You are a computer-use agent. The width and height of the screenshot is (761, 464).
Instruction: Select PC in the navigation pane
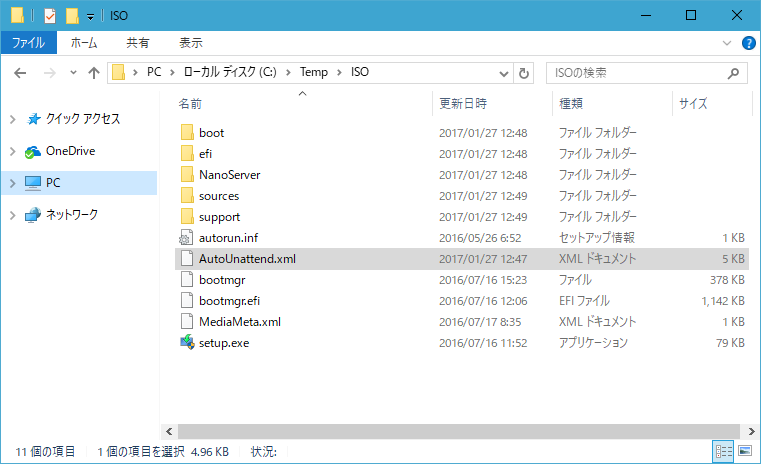[x=53, y=182]
